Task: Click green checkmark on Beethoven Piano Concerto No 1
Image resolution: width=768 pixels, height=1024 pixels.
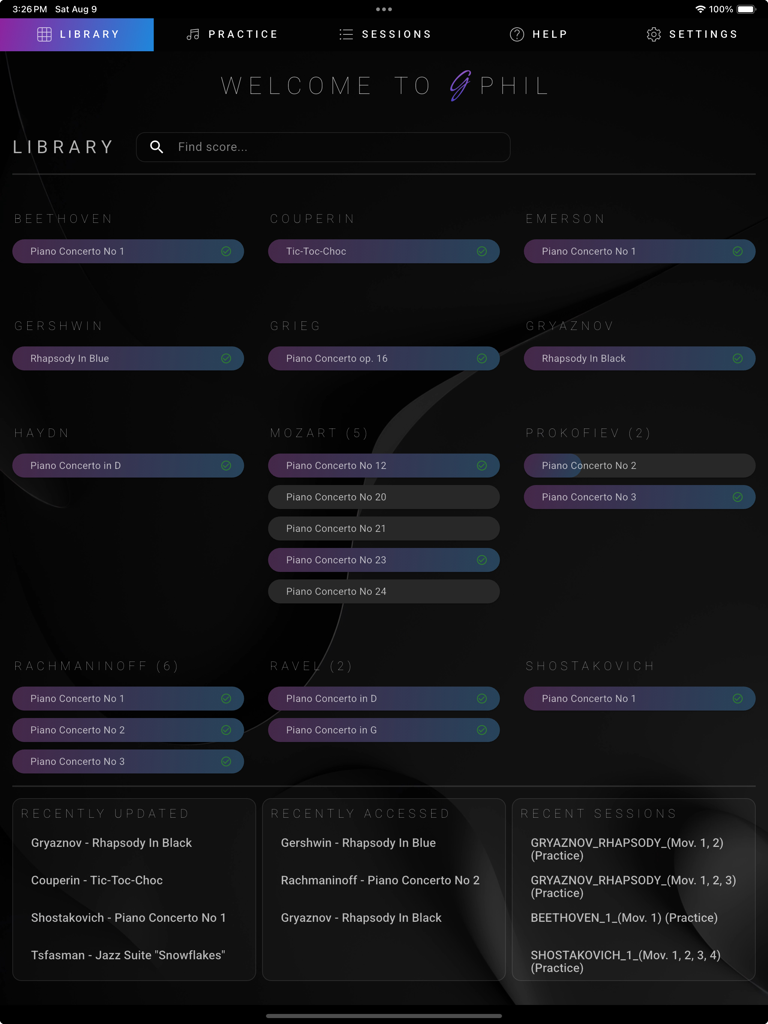Action: click(x=226, y=251)
